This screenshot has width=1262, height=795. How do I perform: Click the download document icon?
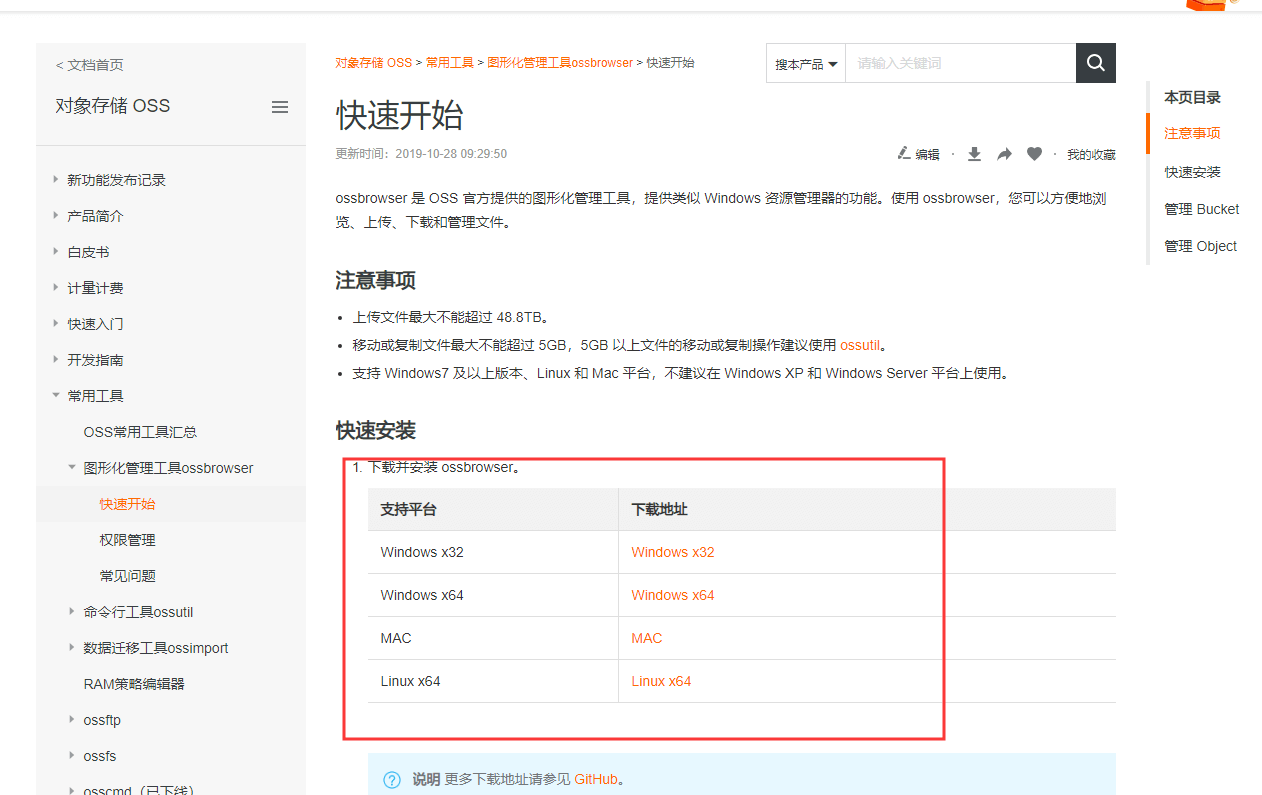click(x=974, y=154)
